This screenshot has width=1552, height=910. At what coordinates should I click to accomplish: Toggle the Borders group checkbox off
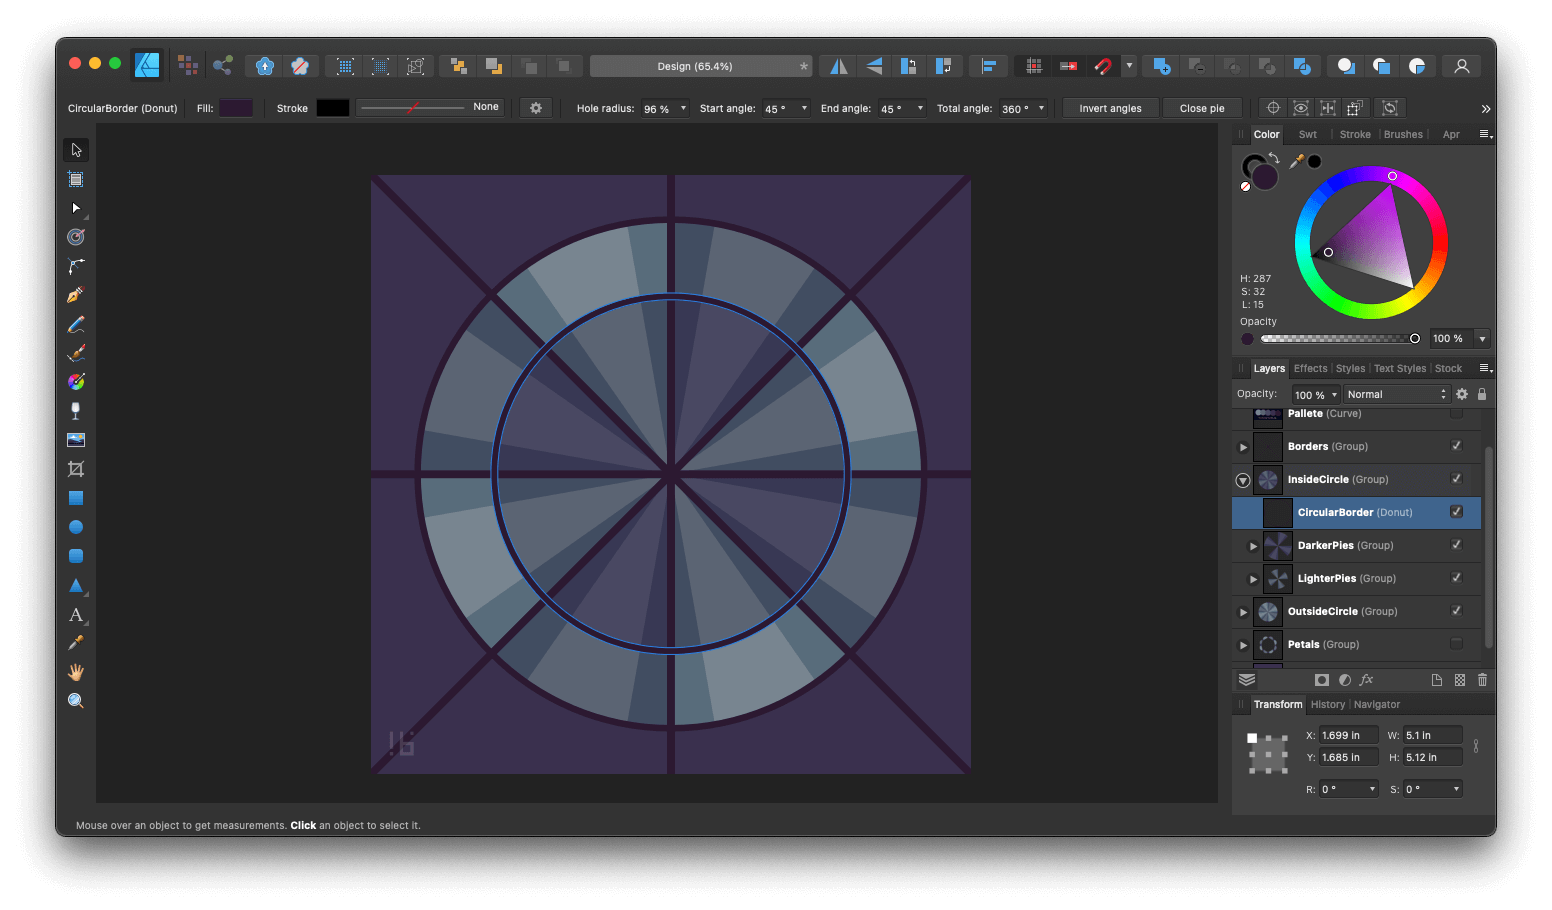tap(1456, 446)
